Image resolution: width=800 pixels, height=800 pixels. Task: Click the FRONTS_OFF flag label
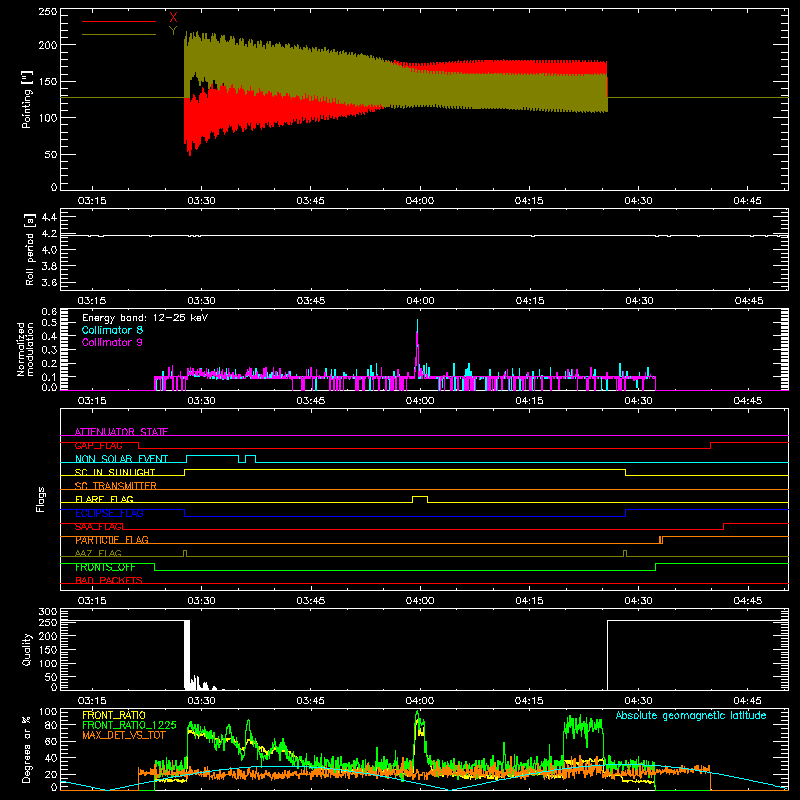click(105, 567)
